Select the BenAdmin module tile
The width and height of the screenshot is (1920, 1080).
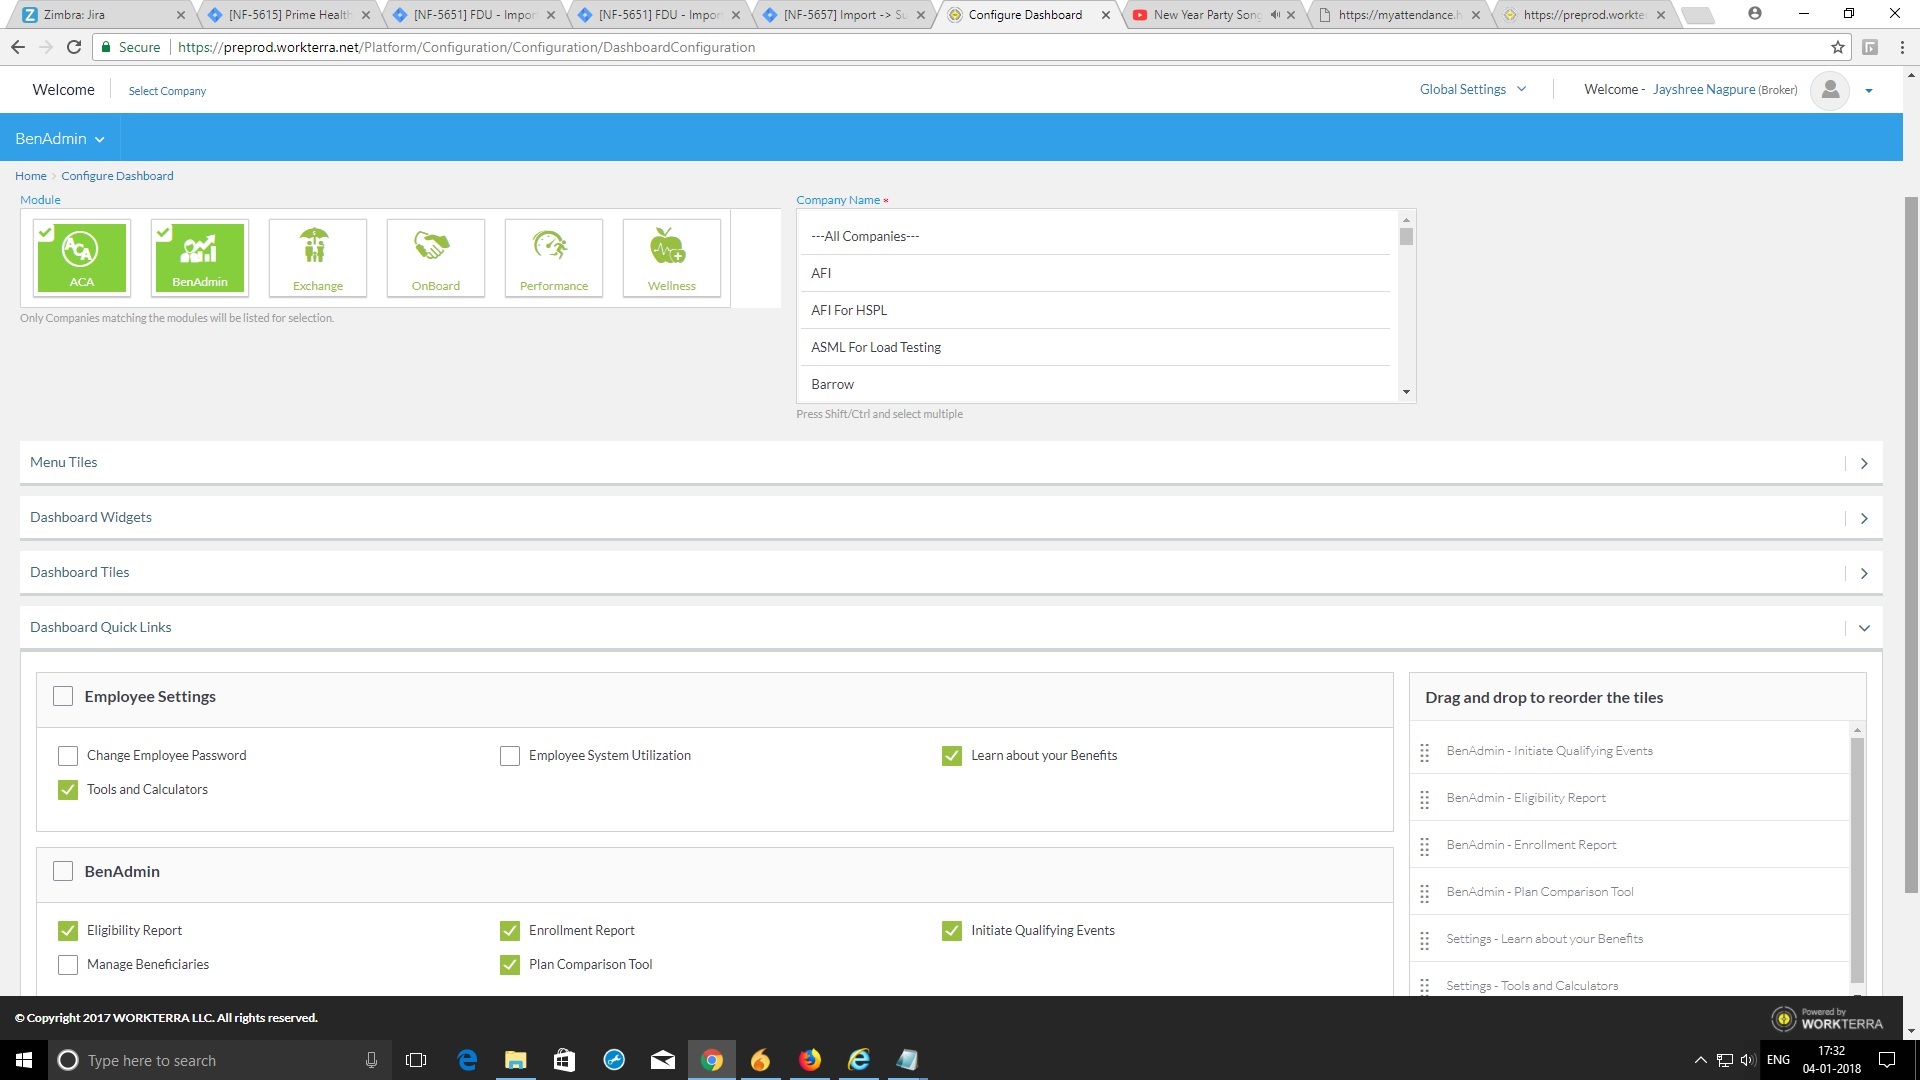click(200, 258)
